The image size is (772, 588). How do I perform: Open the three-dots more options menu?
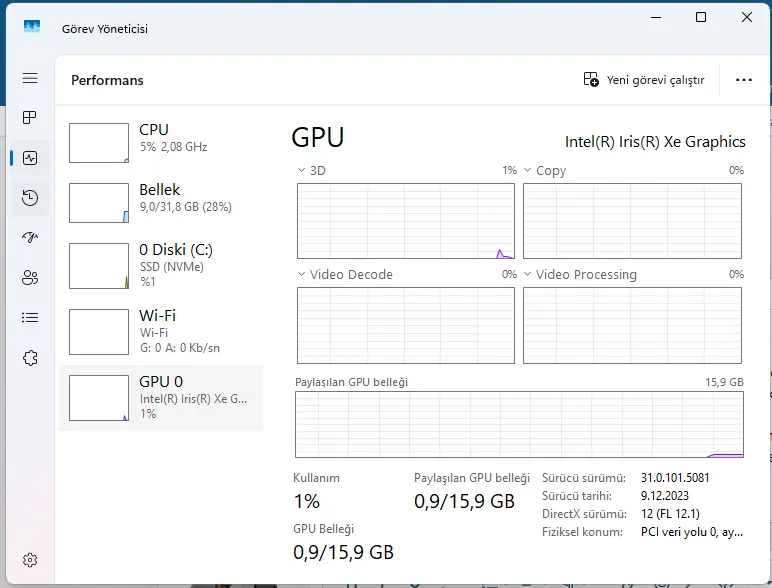[743, 80]
